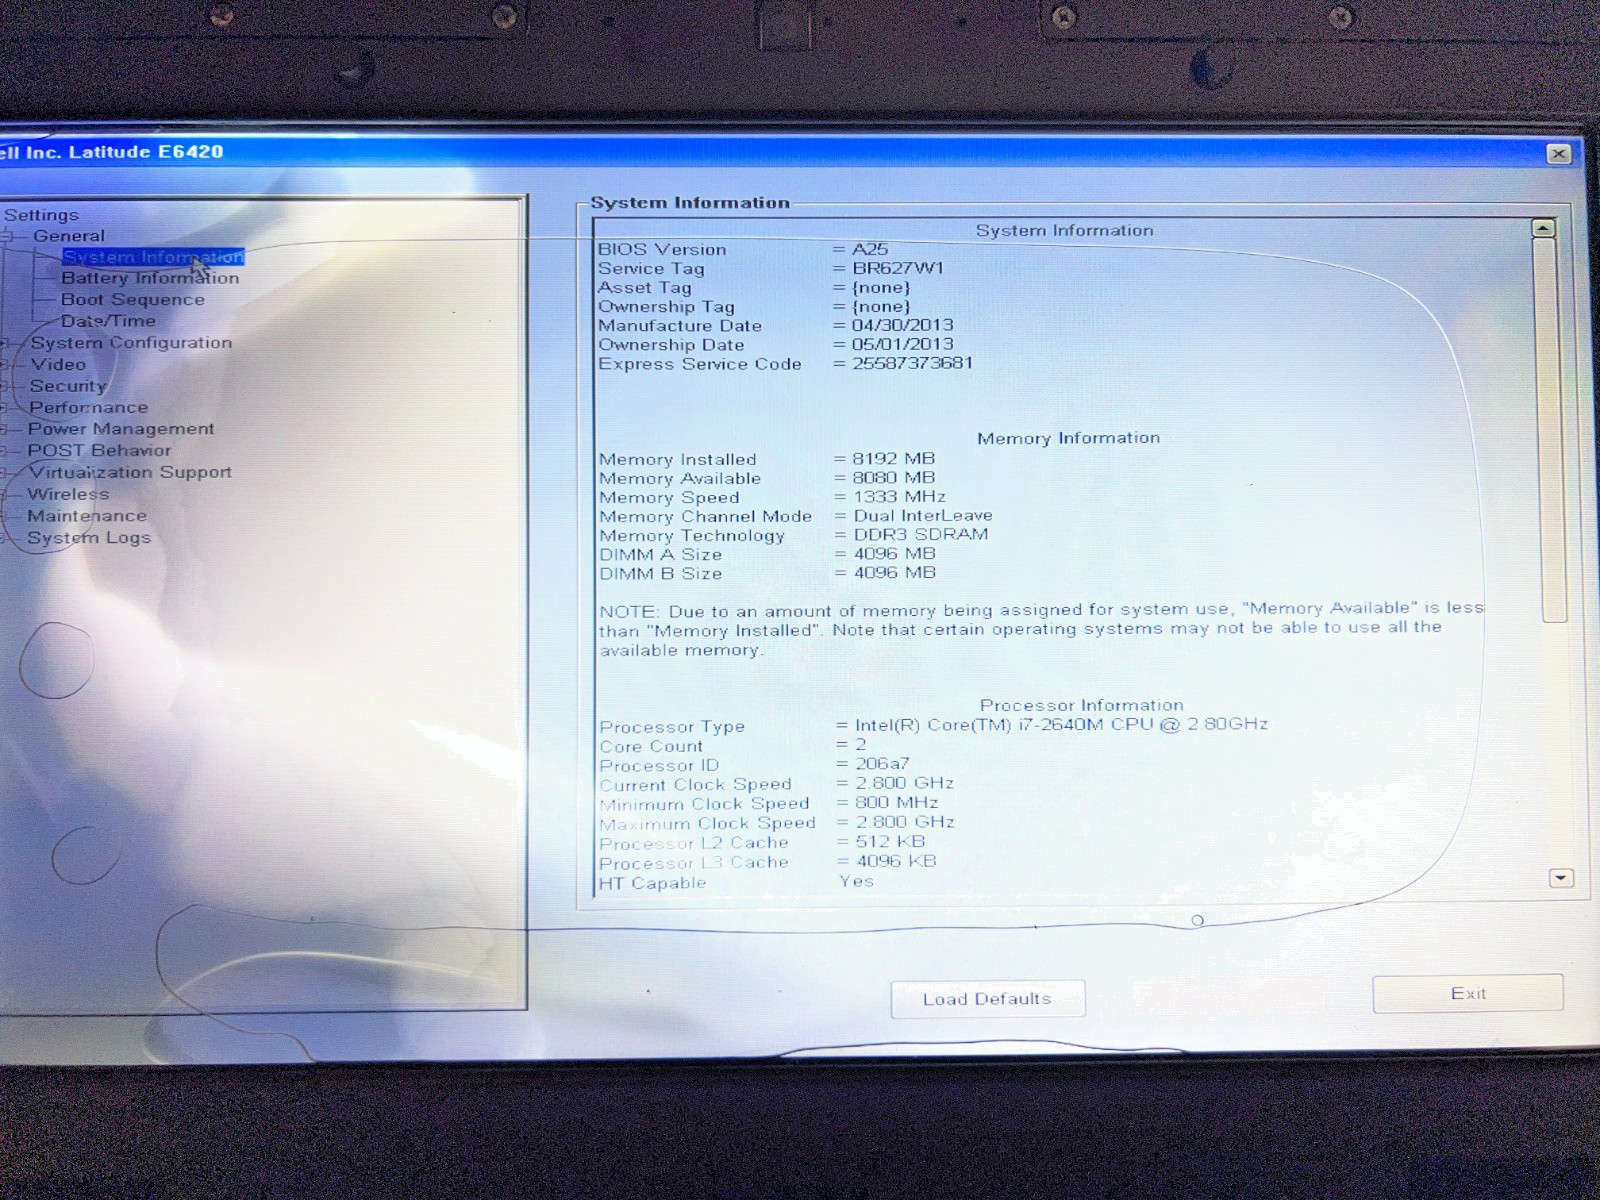This screenshot has height=1200, width=1600.
Task: Click the Memory Installed value 8192 MB
Action: (894, 459)
